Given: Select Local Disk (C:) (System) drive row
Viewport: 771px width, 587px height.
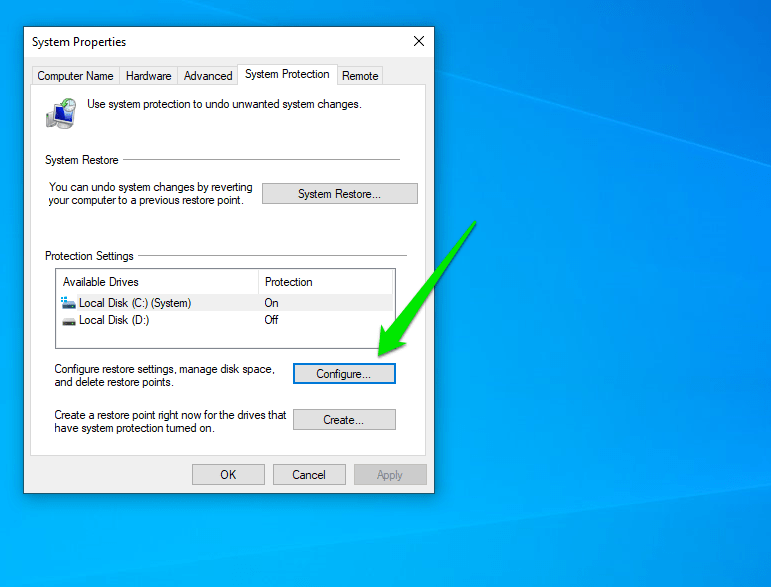Looking at the screenshot, I should pos(225,303).
